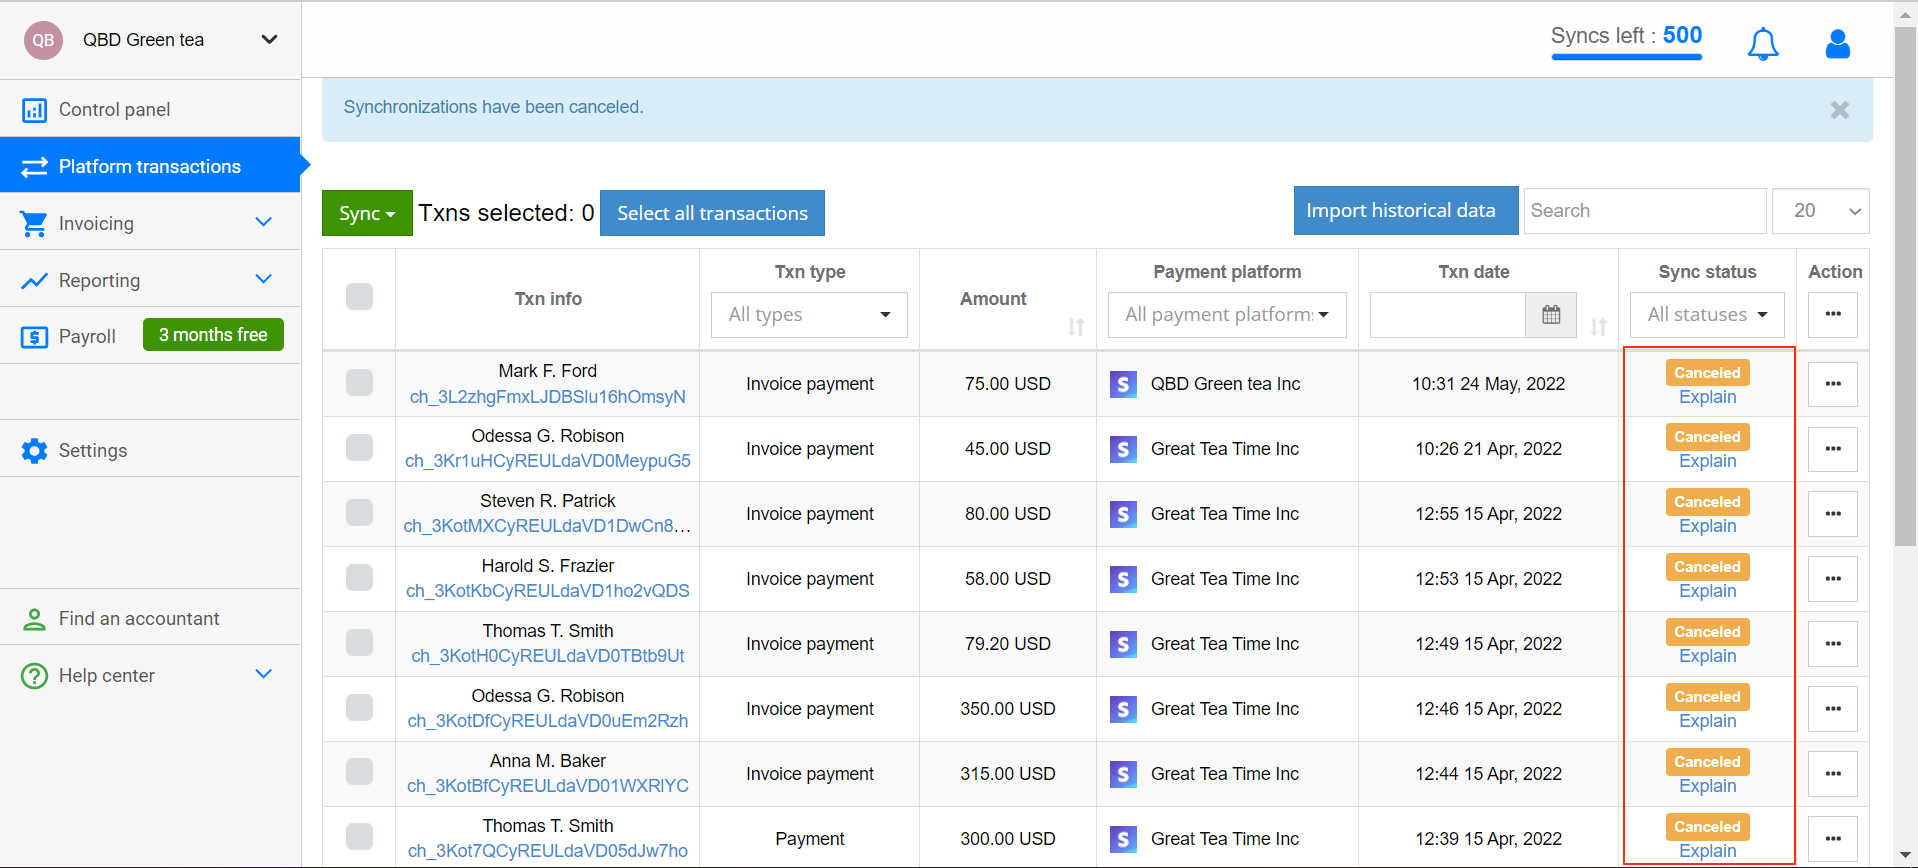Expand the Help center chevron
The image size is (1918, 868).
pos(264,674)
